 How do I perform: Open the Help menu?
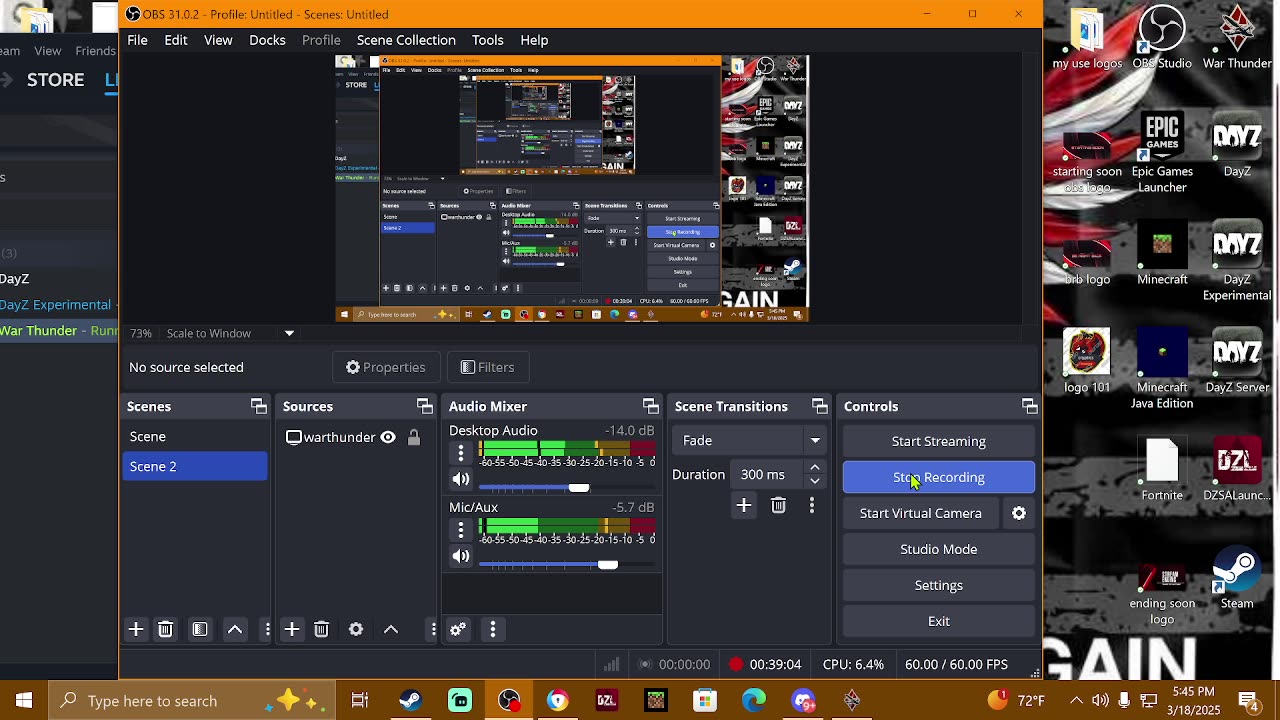[x=534, y=40]
